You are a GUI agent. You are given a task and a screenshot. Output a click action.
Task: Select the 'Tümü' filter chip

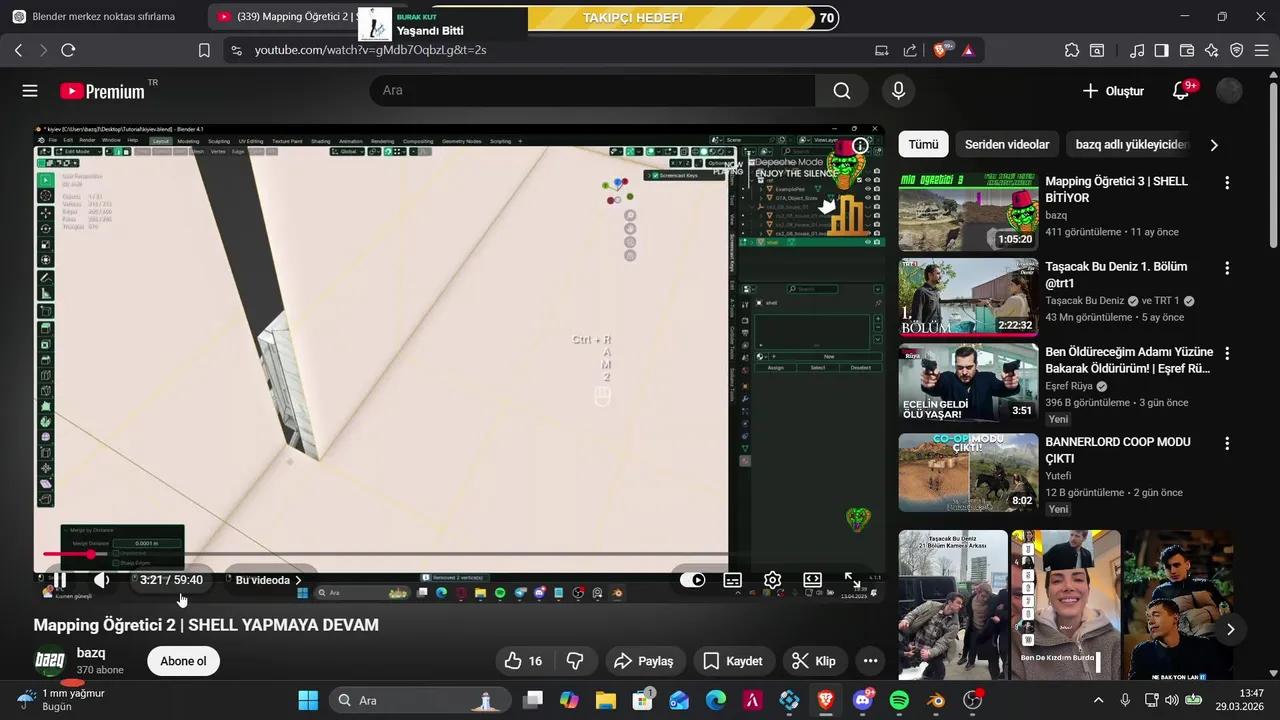pos(923,145)
